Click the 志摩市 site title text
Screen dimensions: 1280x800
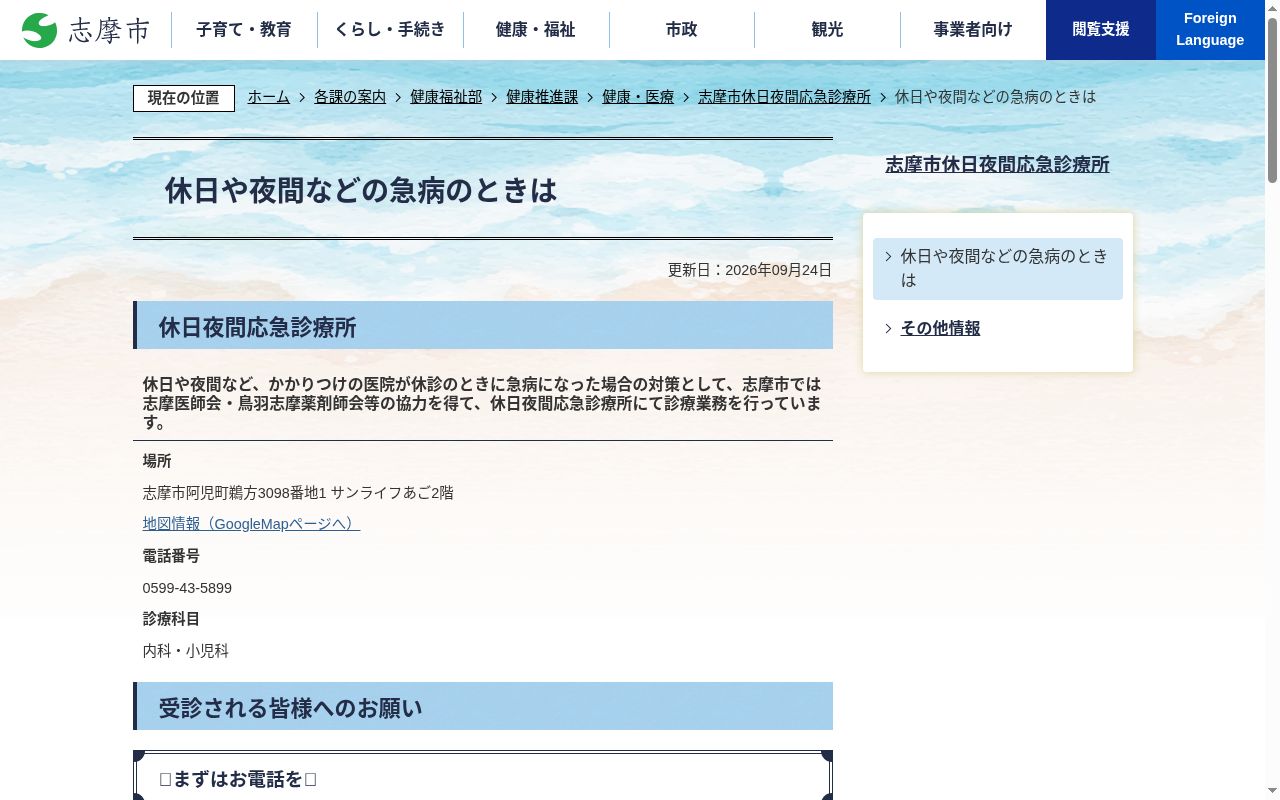(109, 30)
